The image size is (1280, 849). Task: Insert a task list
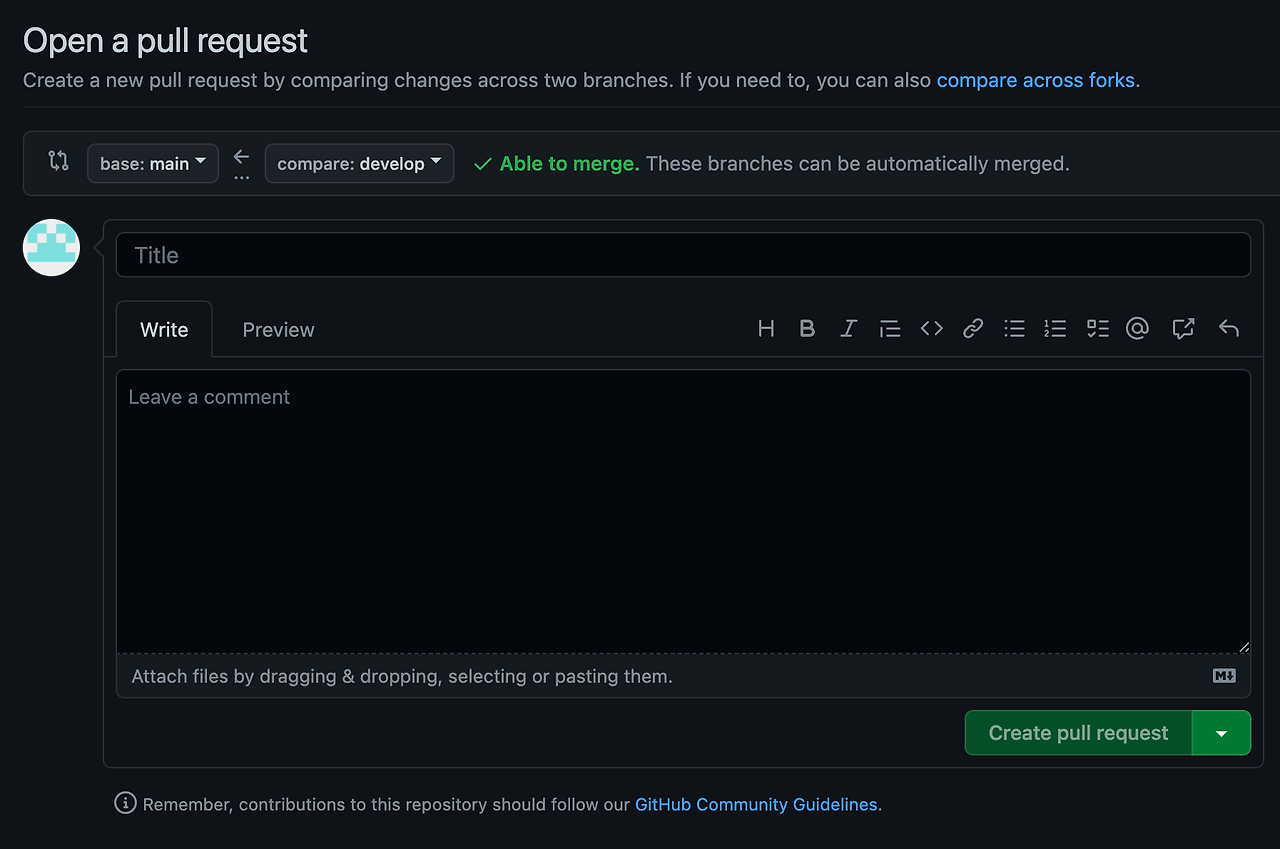1097,328
